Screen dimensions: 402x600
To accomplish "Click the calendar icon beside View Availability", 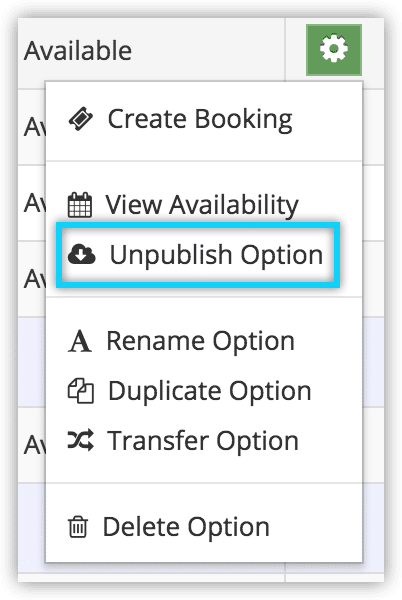I will tap(80, 205).
